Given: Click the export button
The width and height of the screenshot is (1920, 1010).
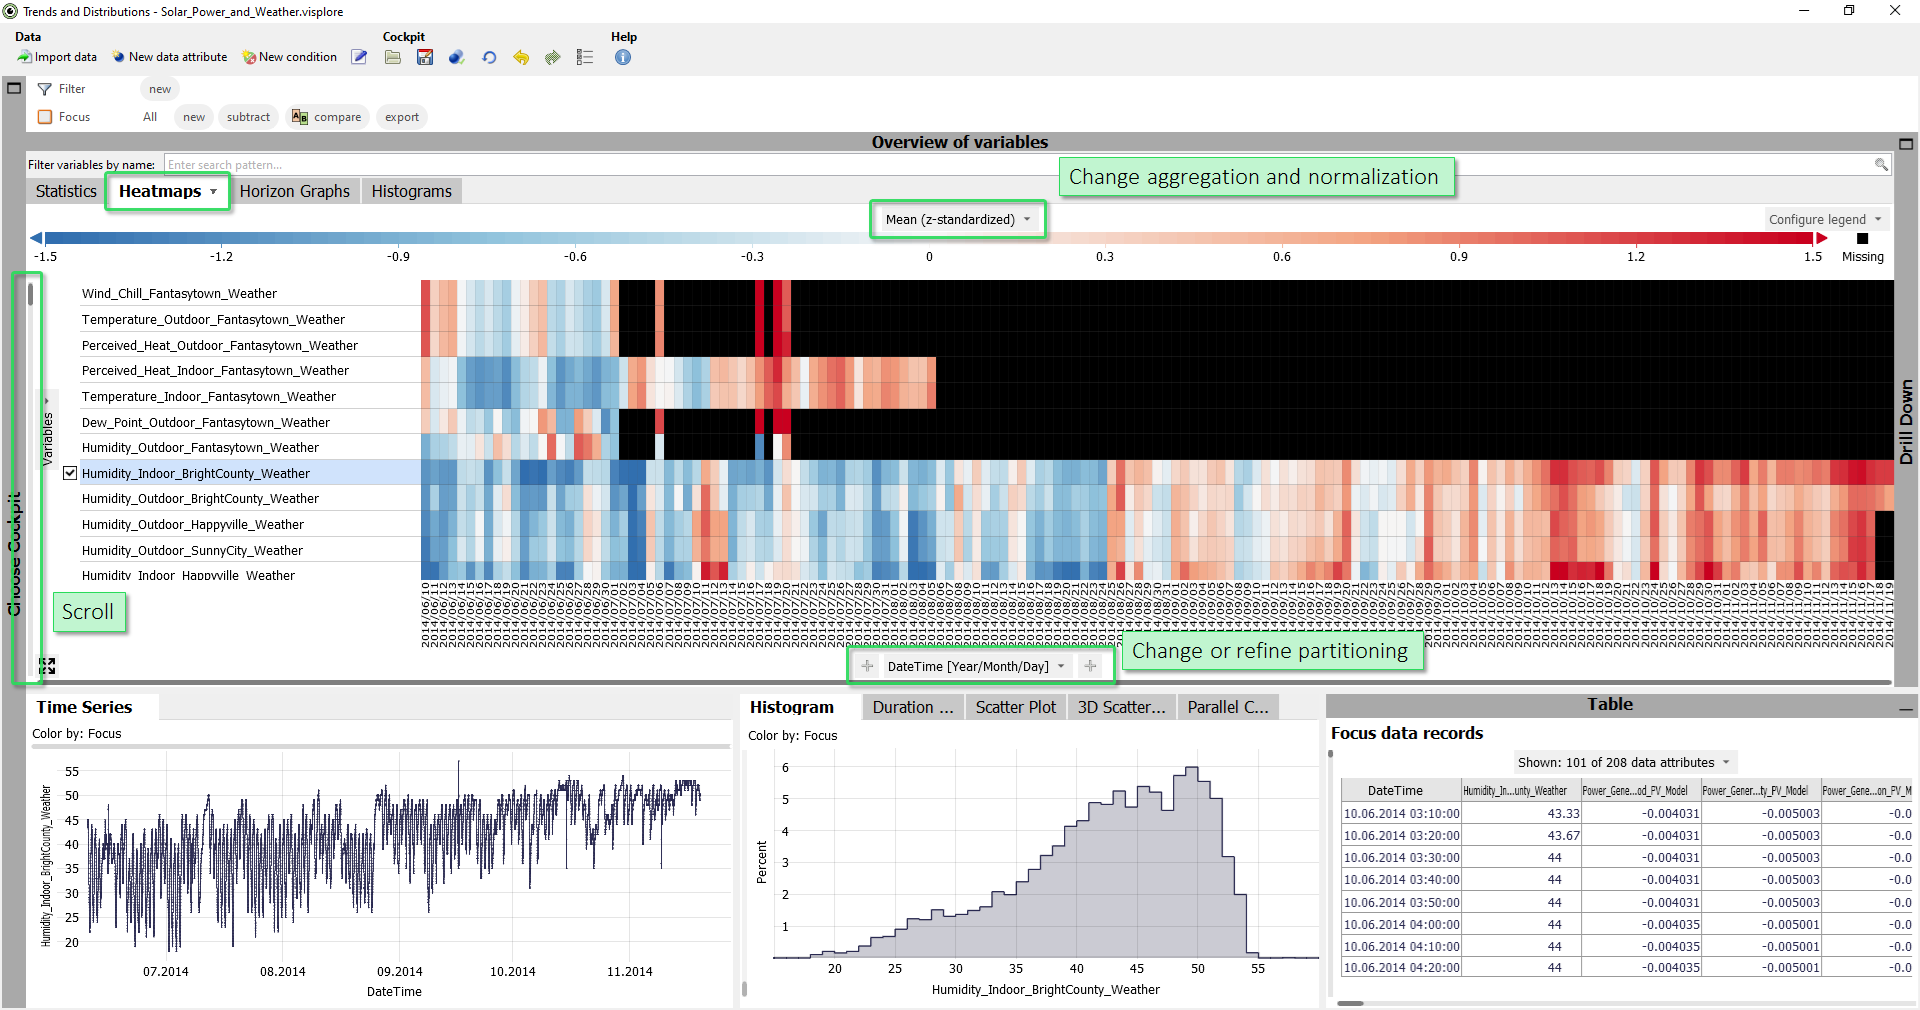Looking at the screenshot, I should [x=402, y=117].
